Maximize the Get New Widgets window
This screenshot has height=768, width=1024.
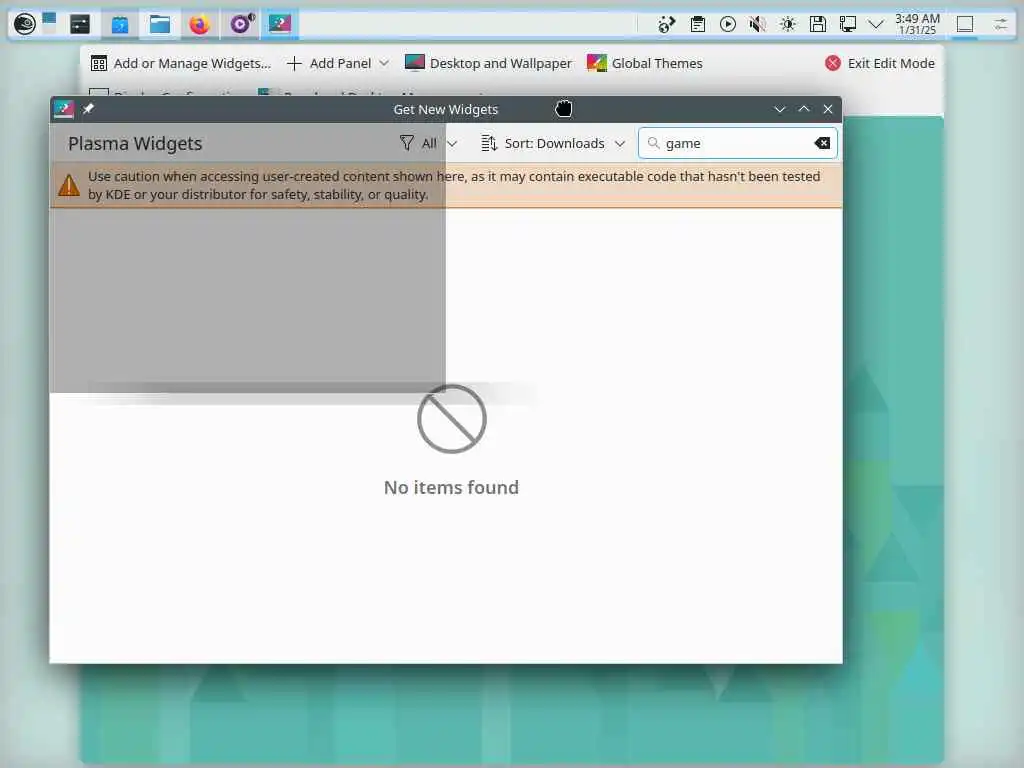click(804, 109)
